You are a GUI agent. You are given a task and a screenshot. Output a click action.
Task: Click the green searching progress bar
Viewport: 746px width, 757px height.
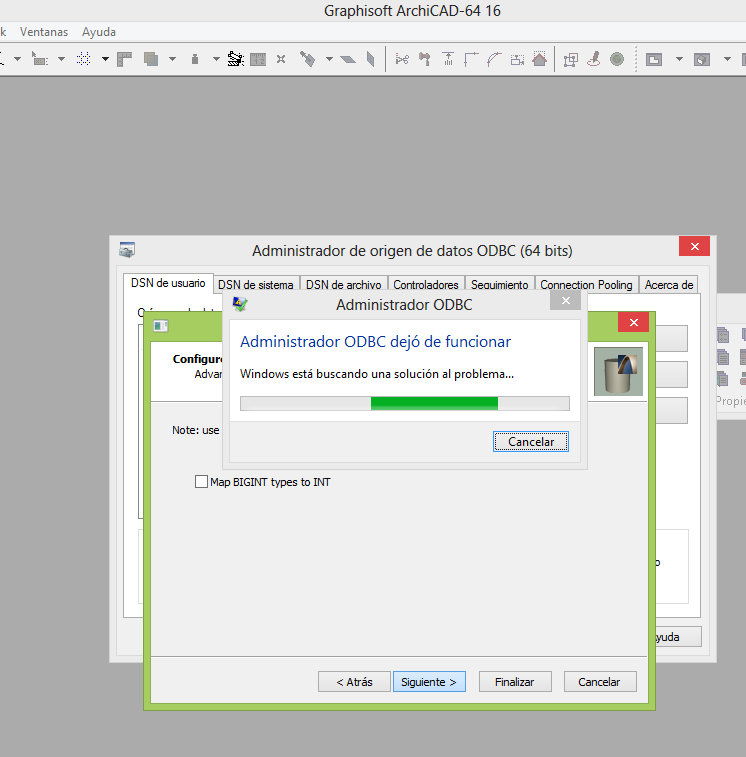click(405, 403)
